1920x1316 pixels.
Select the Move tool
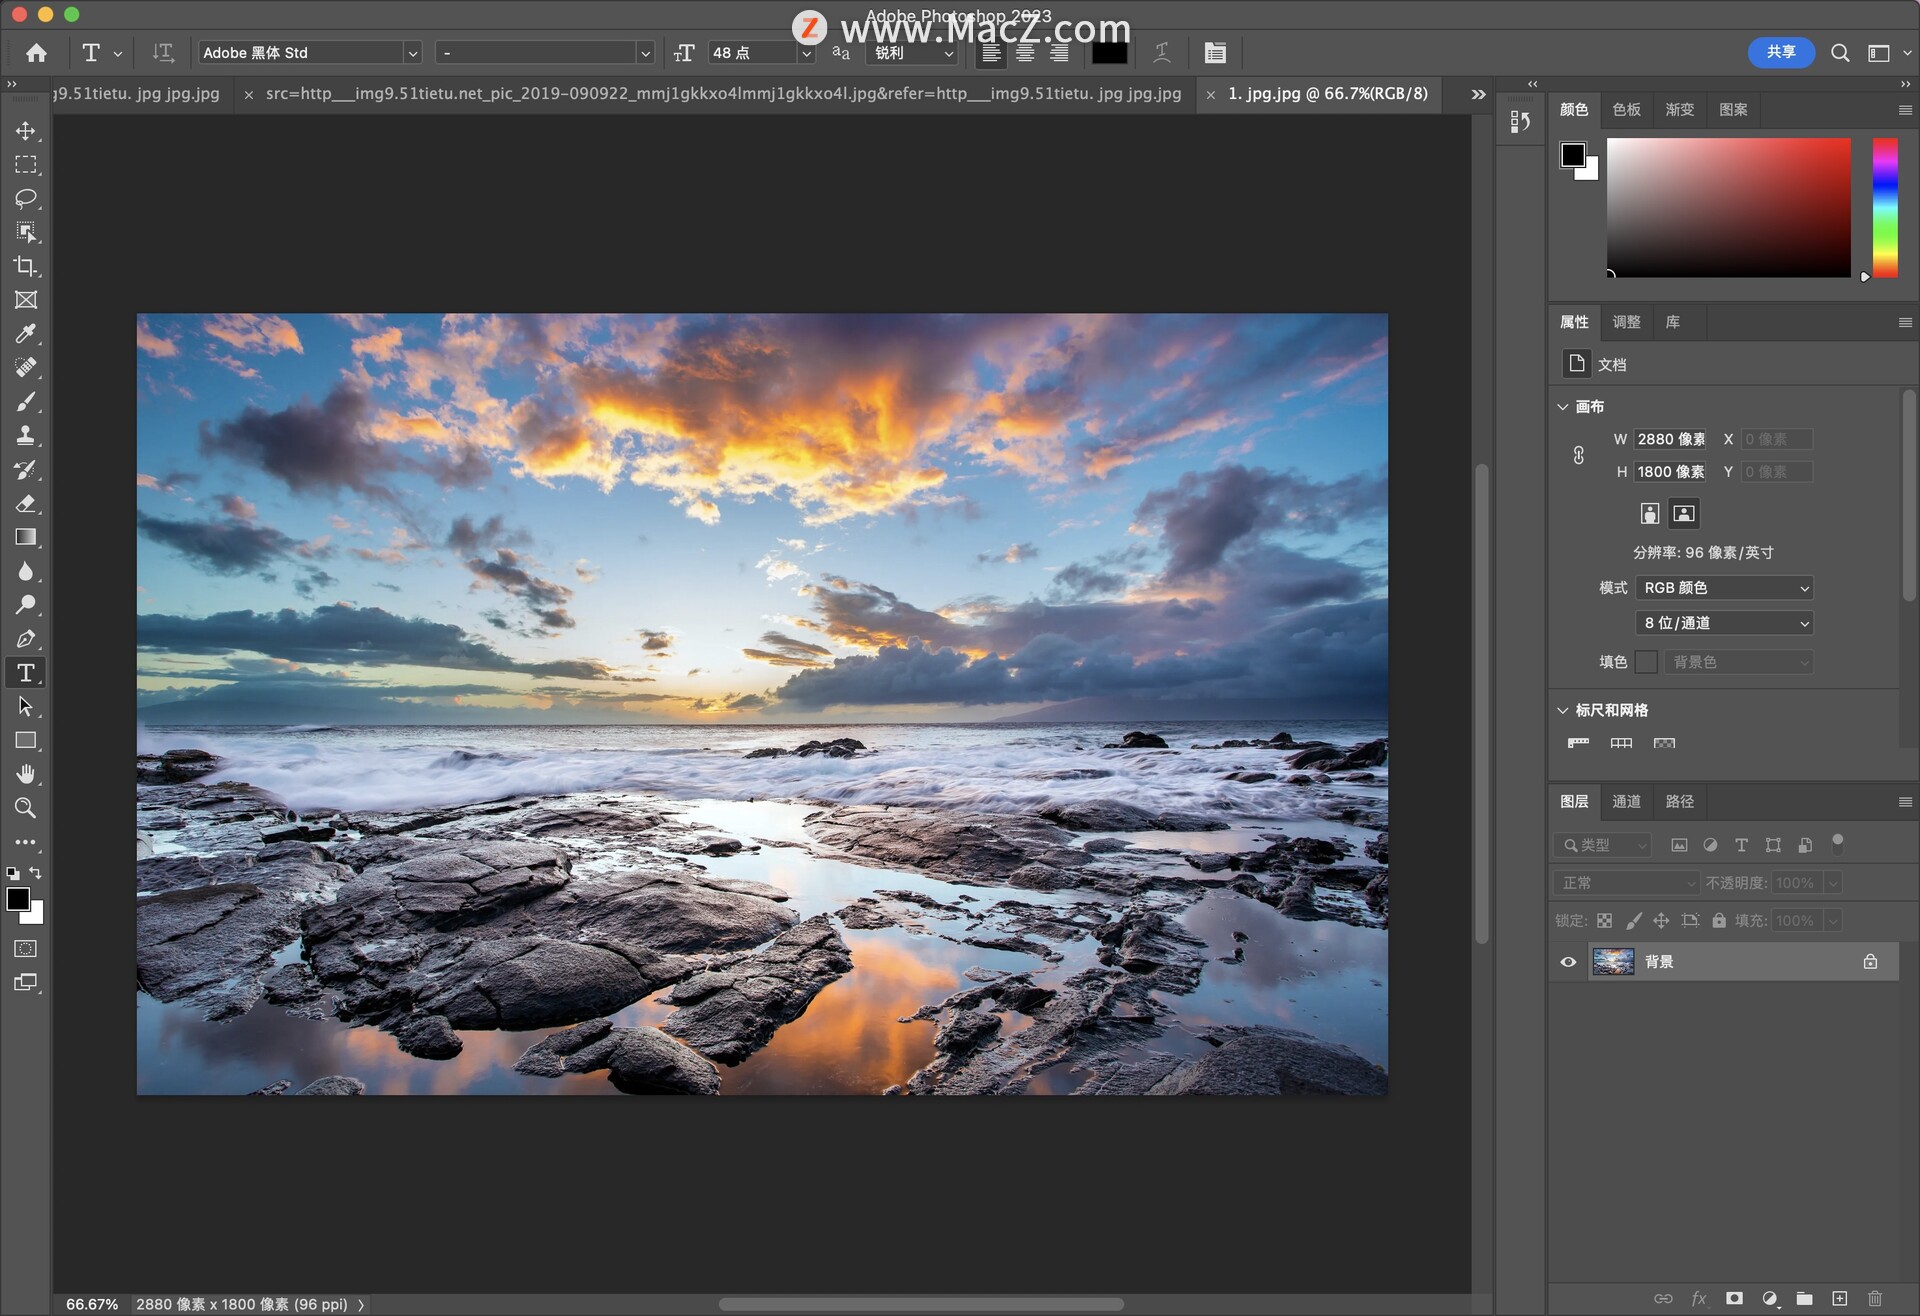coord(26,131)
